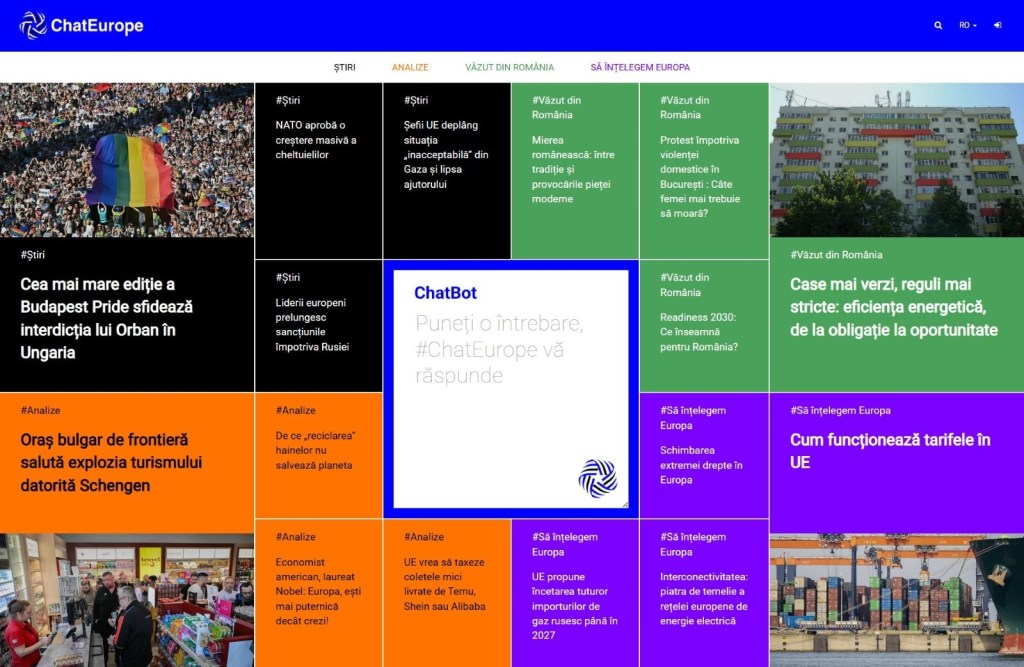Click the ChatBot knot logo icon
The image size is (1024, 667).
point(598,478)
